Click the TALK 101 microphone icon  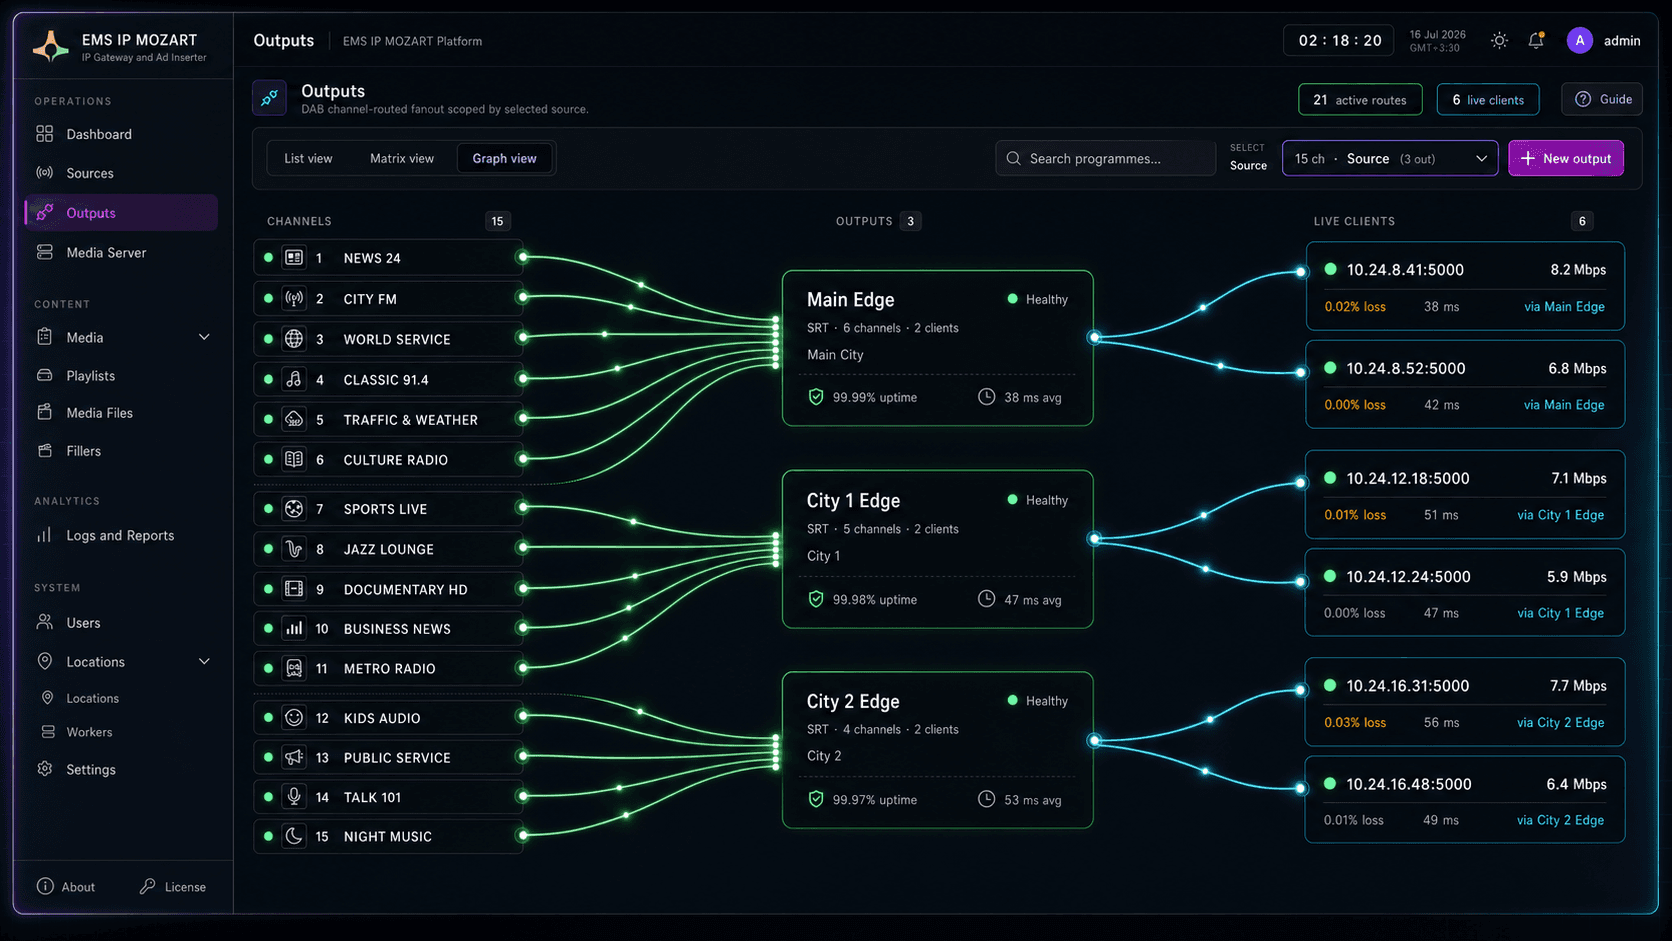[x=294, y=797]
